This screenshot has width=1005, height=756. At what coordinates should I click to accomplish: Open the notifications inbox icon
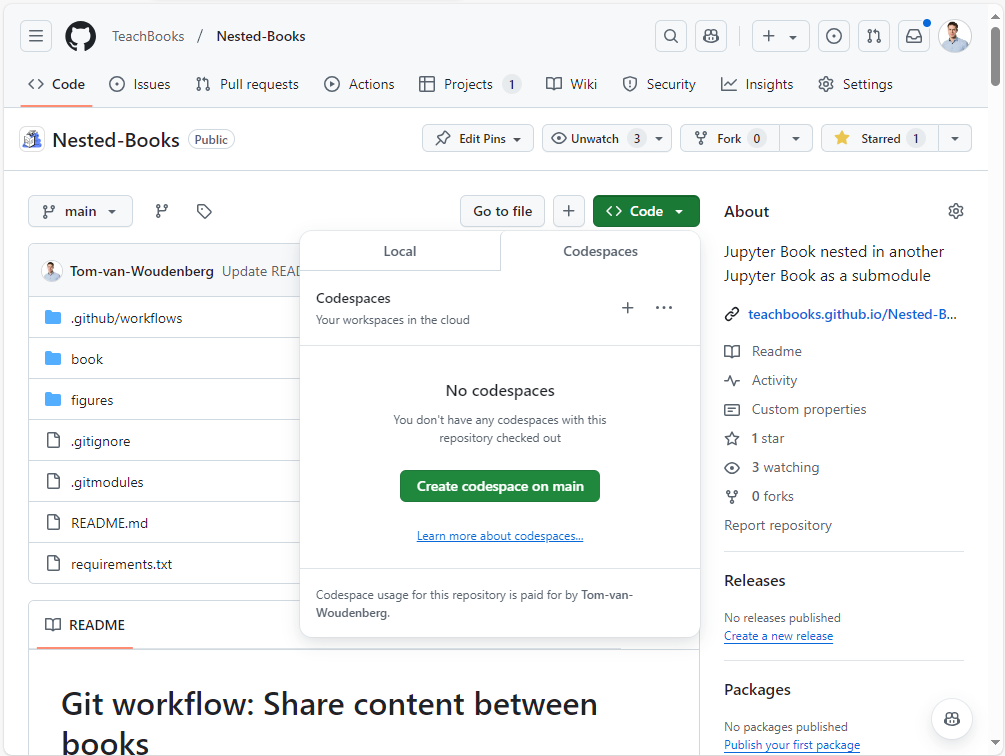tap(913, 36)
